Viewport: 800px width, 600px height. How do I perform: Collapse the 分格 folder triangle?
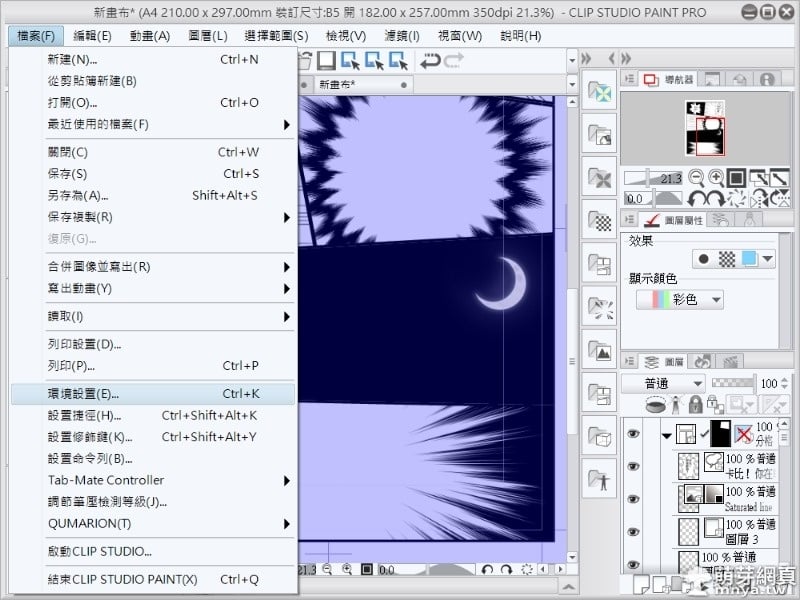[666, 435]
